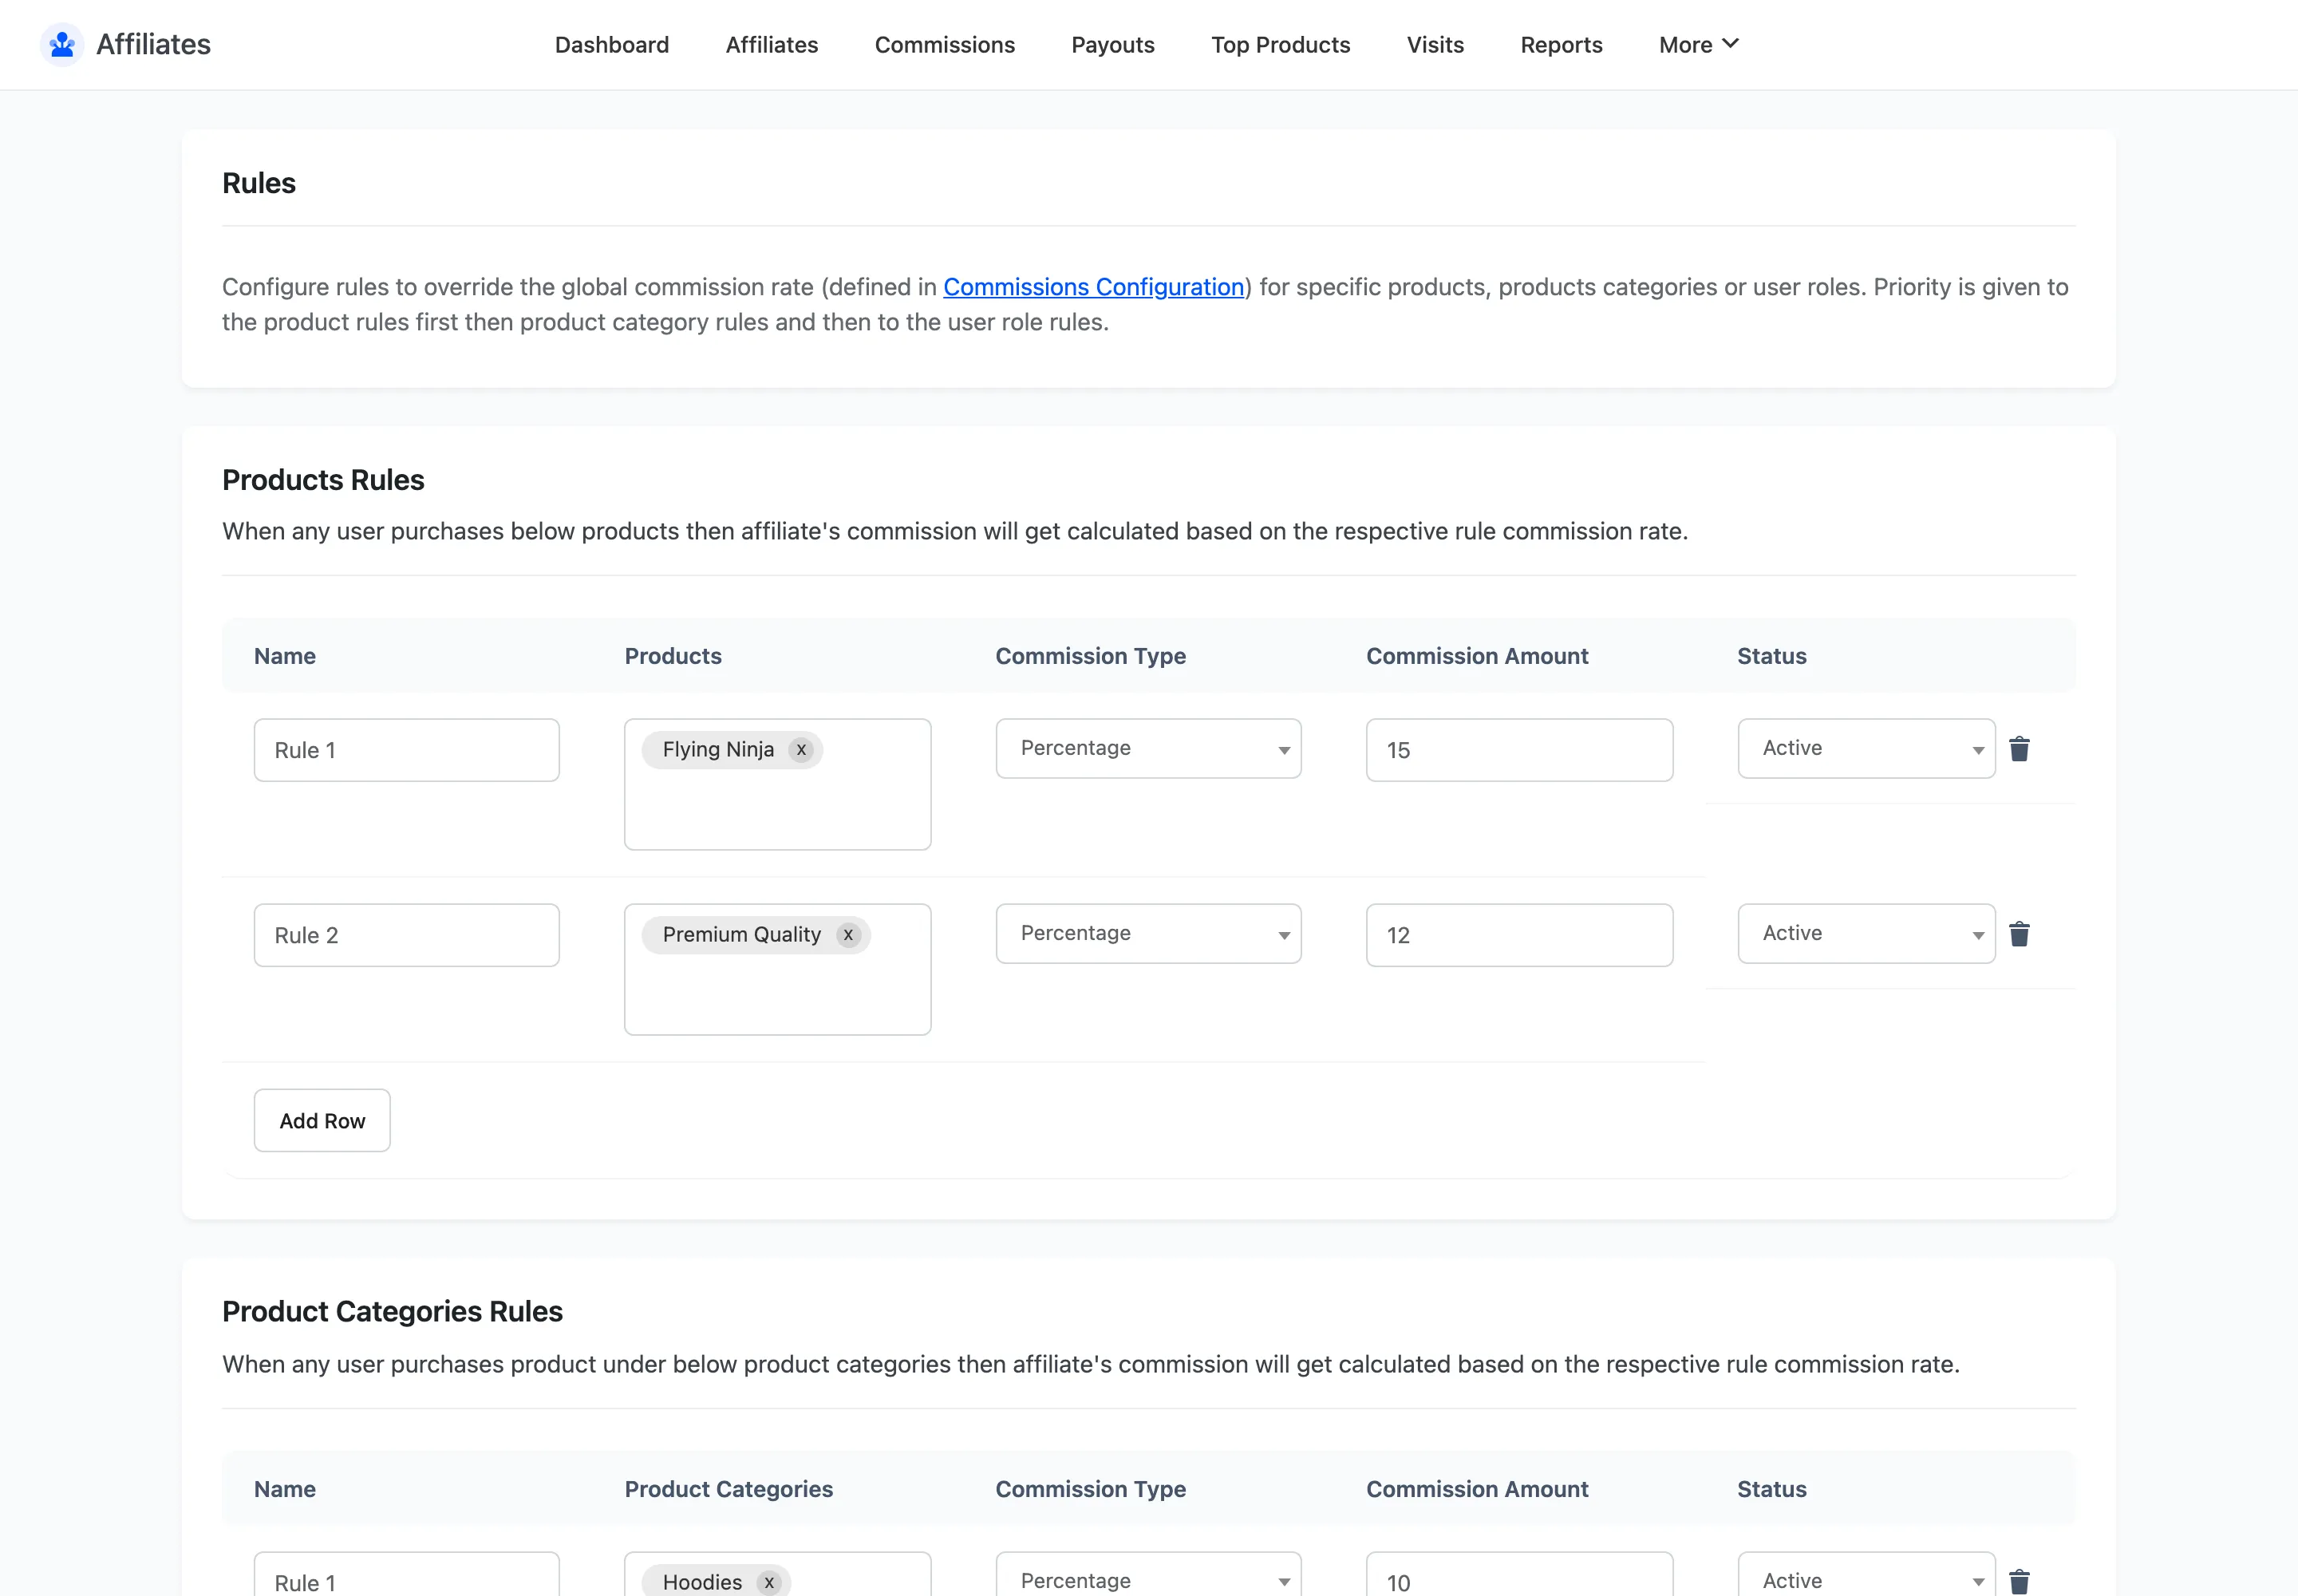Screen dimensions: 2298x1596
Task: Click the Affiliates logo icon
Action: click(62, 44)
